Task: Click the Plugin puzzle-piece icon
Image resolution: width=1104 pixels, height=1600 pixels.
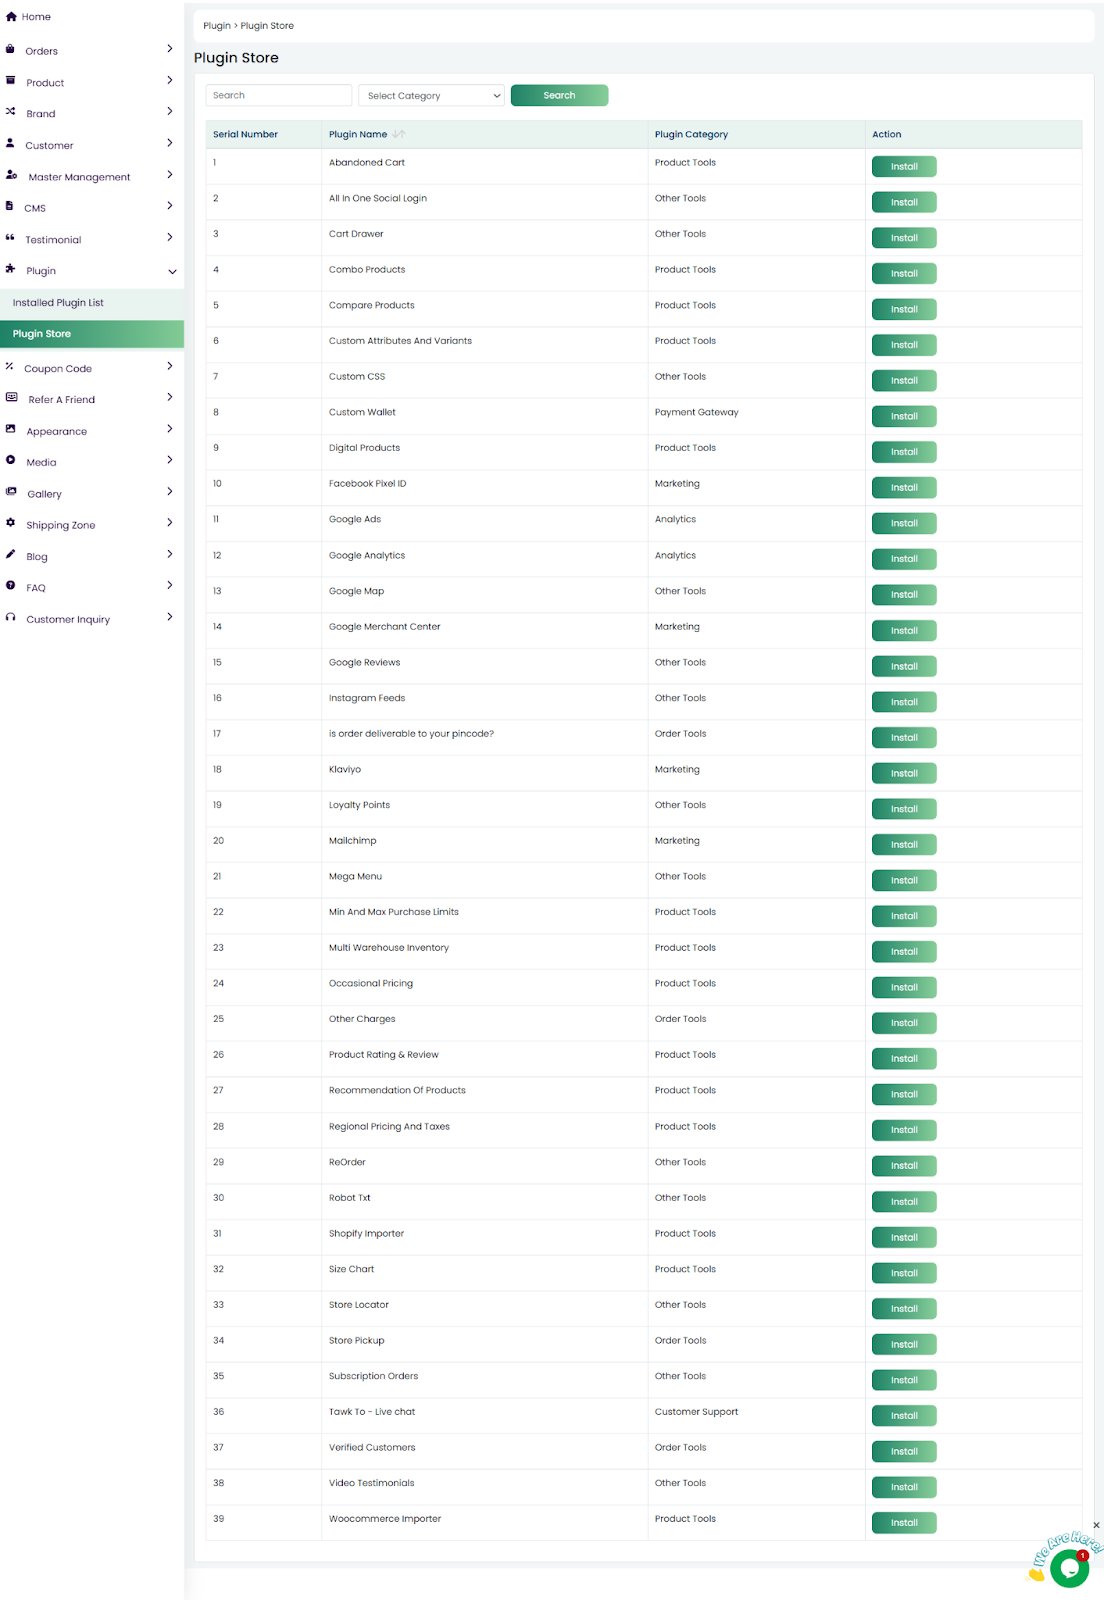Action: [10, 269]
